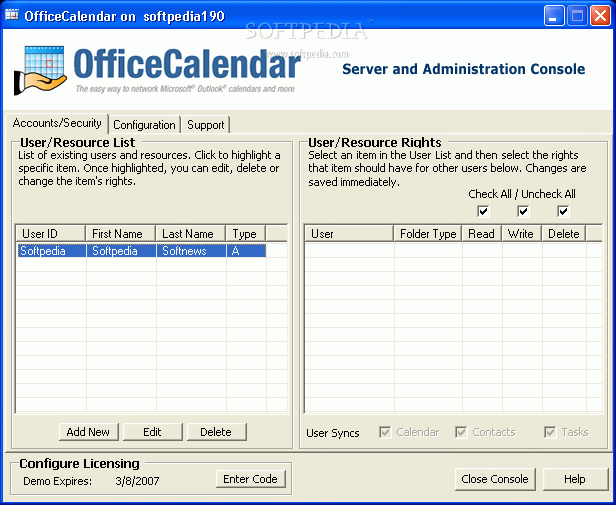Viewport: 616px width, 505px height.
Task: Toggle the Check All box above Write
Action: click(523, 211)
